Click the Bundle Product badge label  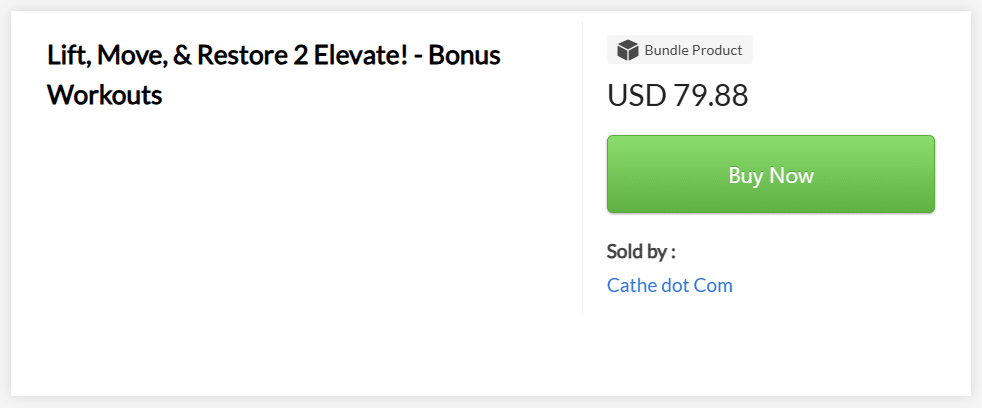click(x=692, y=50)
